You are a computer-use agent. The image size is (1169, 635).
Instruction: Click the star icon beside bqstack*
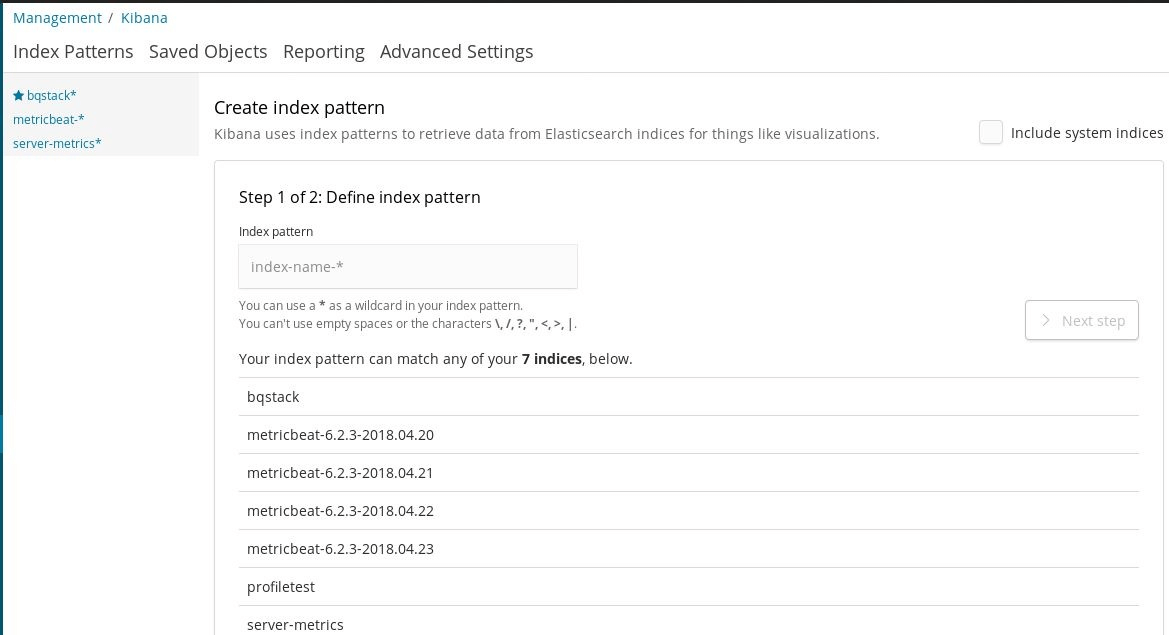[x=18, y=96]
